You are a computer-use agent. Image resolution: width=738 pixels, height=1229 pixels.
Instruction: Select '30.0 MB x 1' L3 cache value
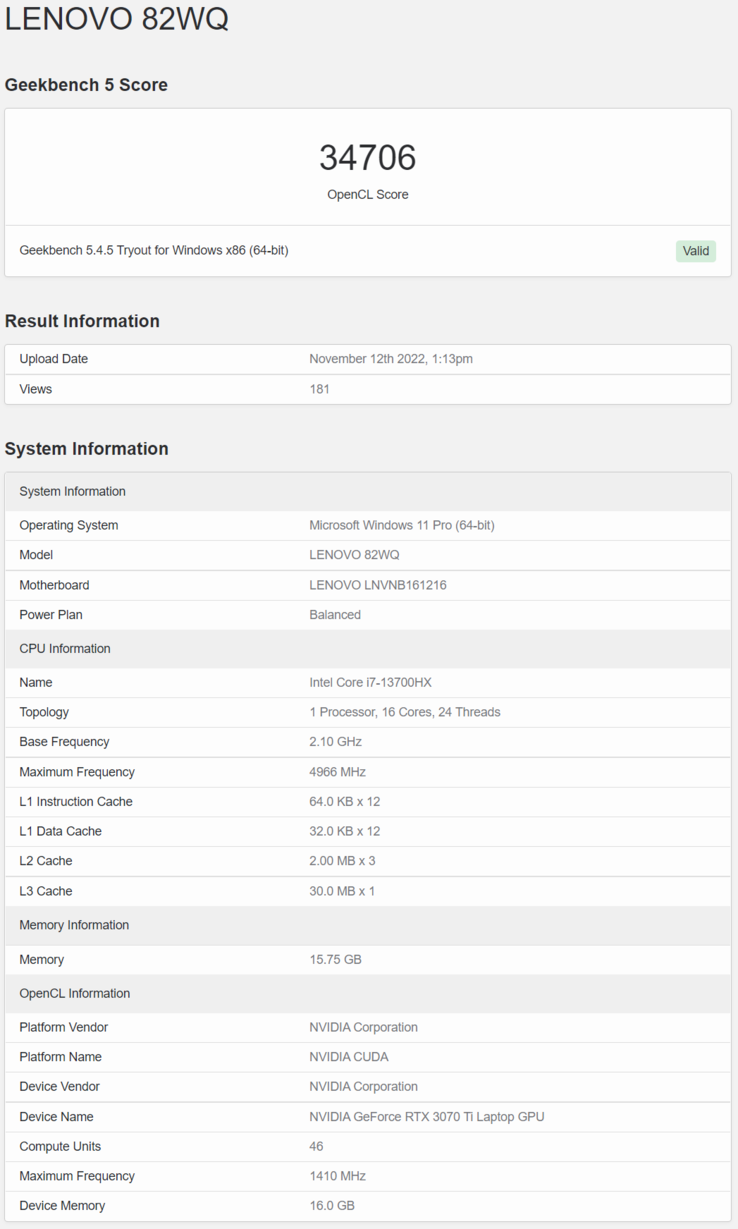[x=343, y=891]
